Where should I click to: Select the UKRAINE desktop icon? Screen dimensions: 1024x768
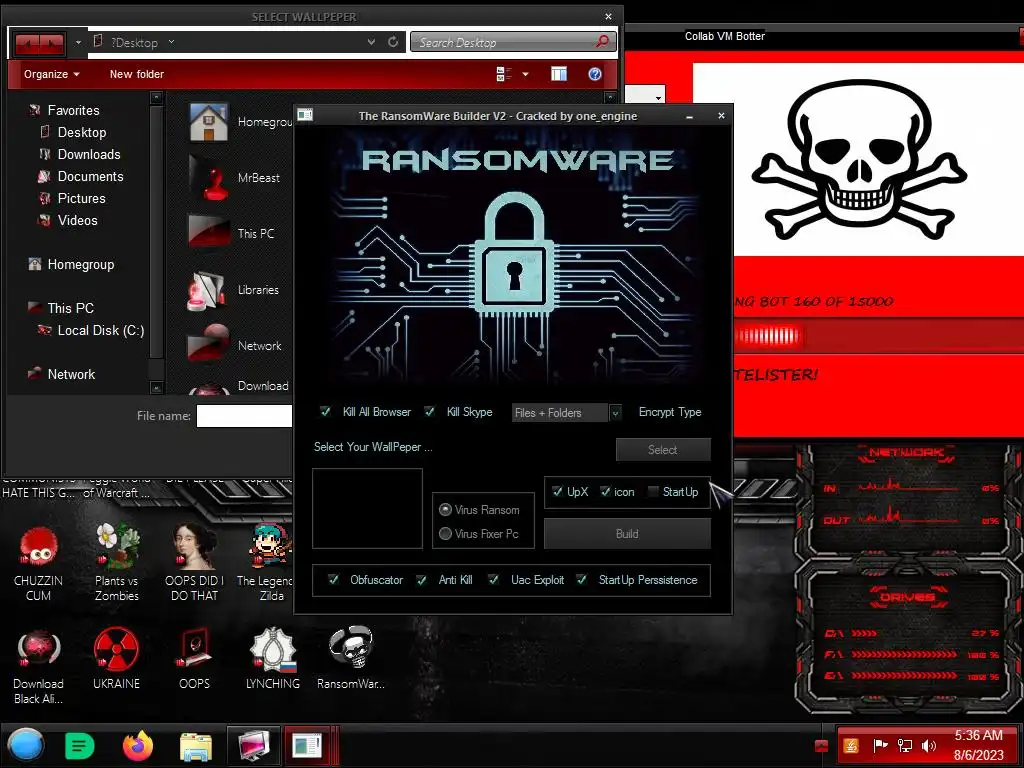click(116, 658)
